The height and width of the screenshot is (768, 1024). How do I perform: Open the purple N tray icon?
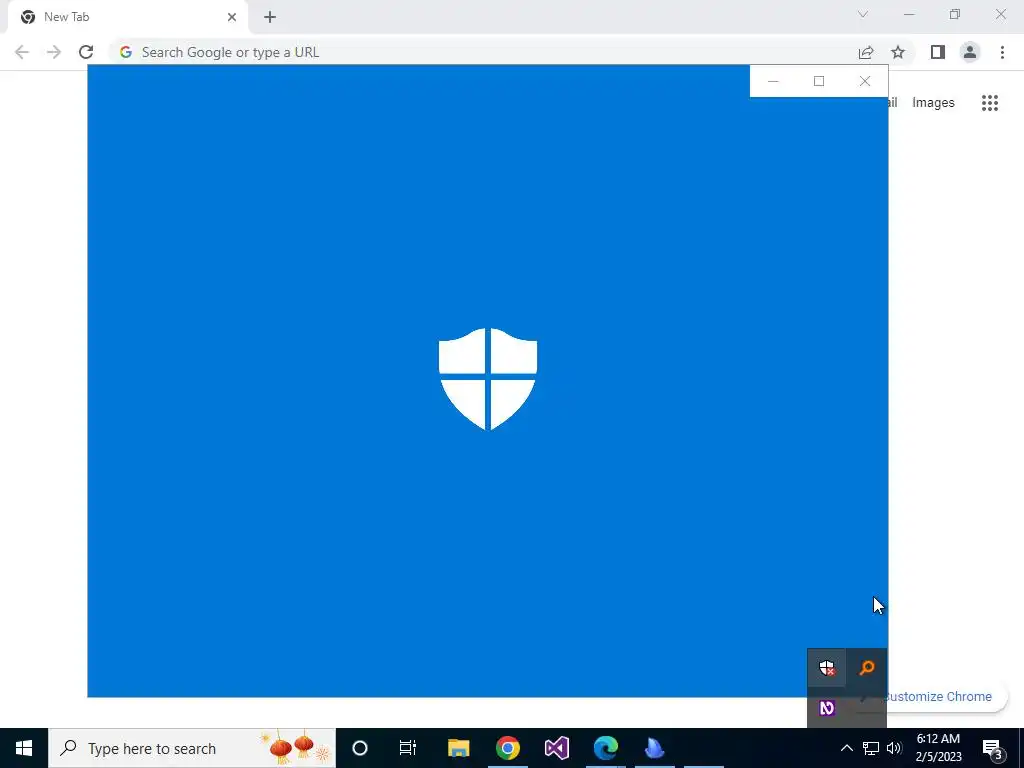pyautogui.click(x=827, y=708)
